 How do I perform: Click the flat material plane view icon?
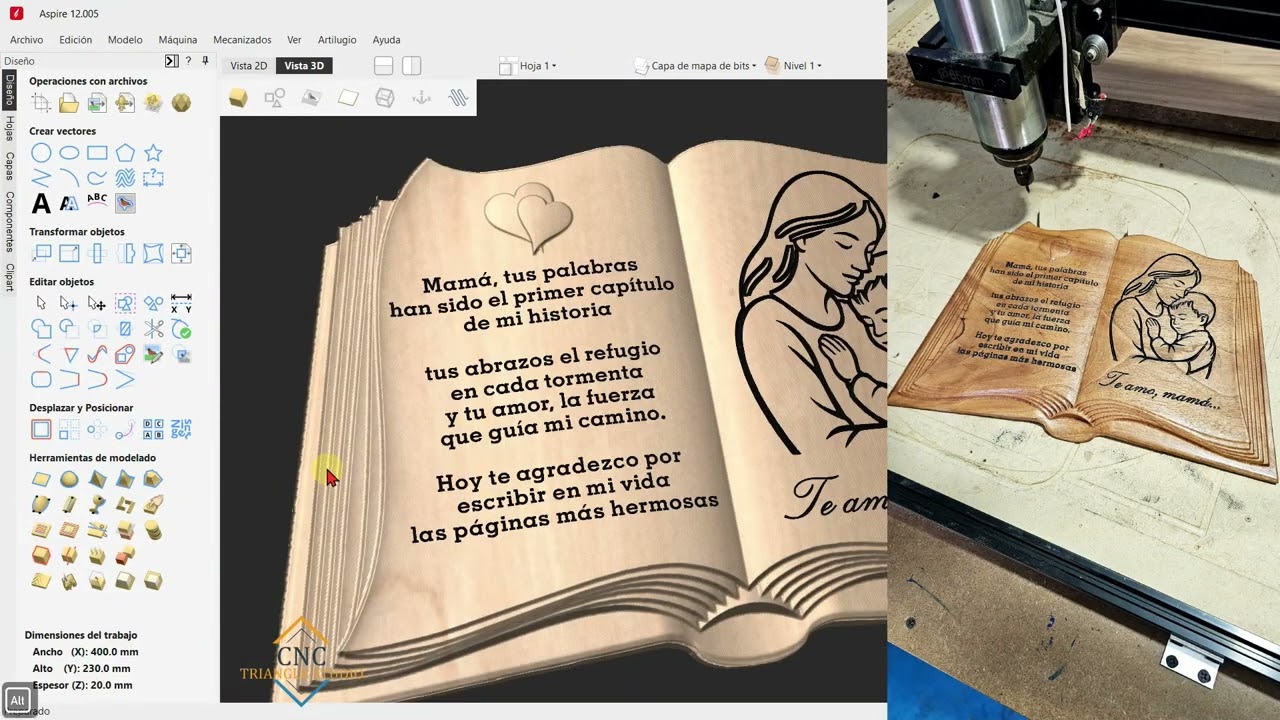tap(348, 97)
